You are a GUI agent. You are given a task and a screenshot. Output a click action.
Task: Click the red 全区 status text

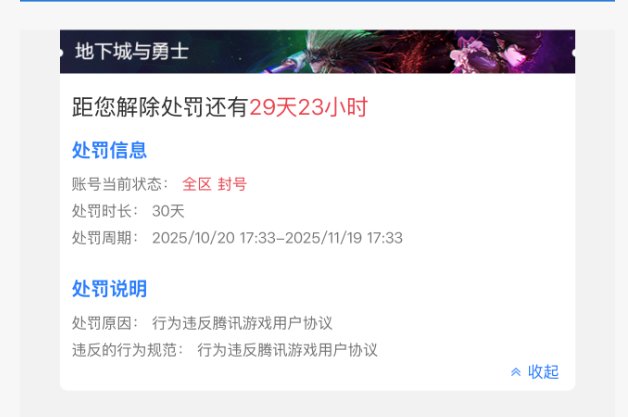click(x=197, y=184)
